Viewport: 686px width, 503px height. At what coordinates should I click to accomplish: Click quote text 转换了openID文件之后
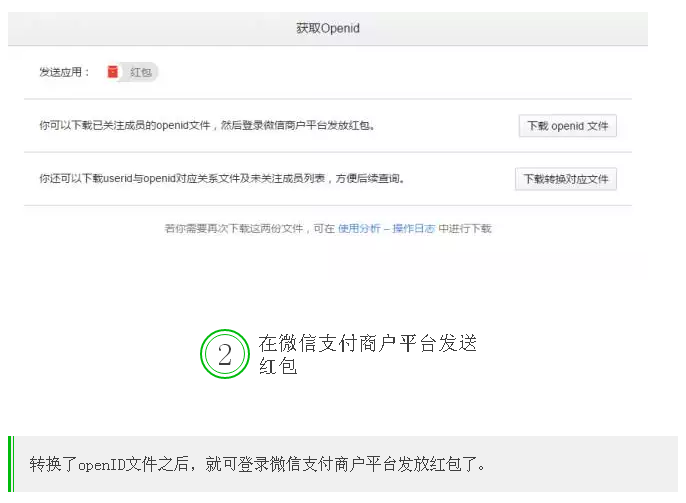coord(108,464)
